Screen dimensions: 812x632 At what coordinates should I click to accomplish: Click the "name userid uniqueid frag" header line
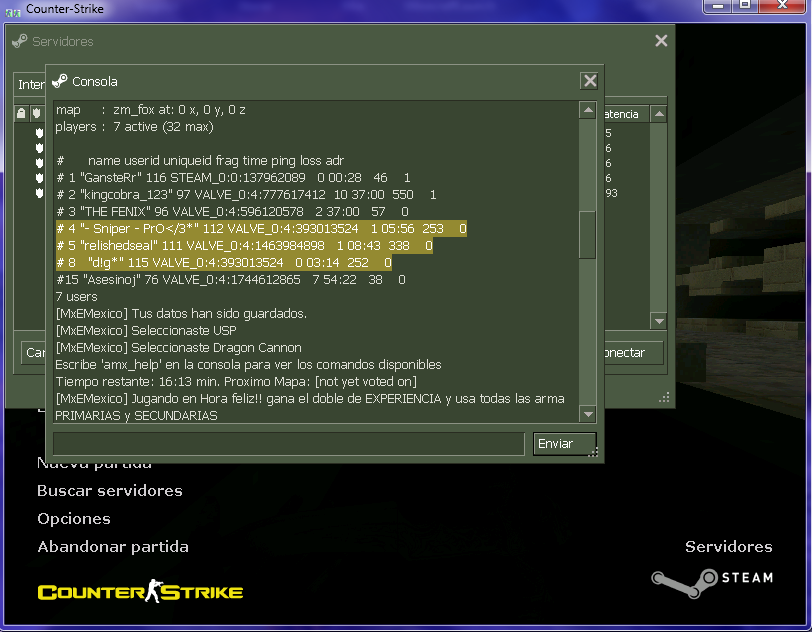click(x=200, y=161)
